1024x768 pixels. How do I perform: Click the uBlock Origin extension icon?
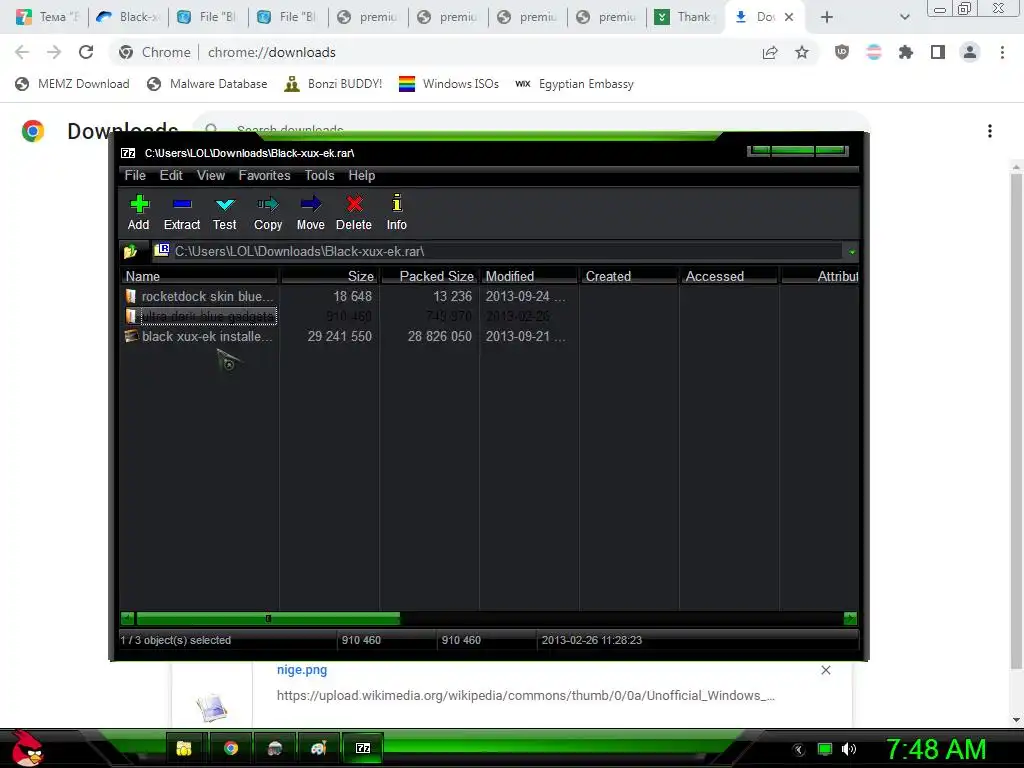pos(842,52)
